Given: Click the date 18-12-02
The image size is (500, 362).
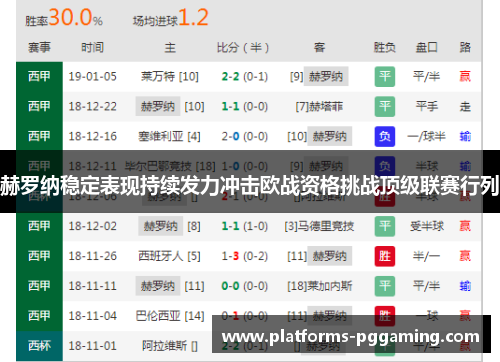Looking at the screenshot, I should pyautogui.click(x=93, y=226).
